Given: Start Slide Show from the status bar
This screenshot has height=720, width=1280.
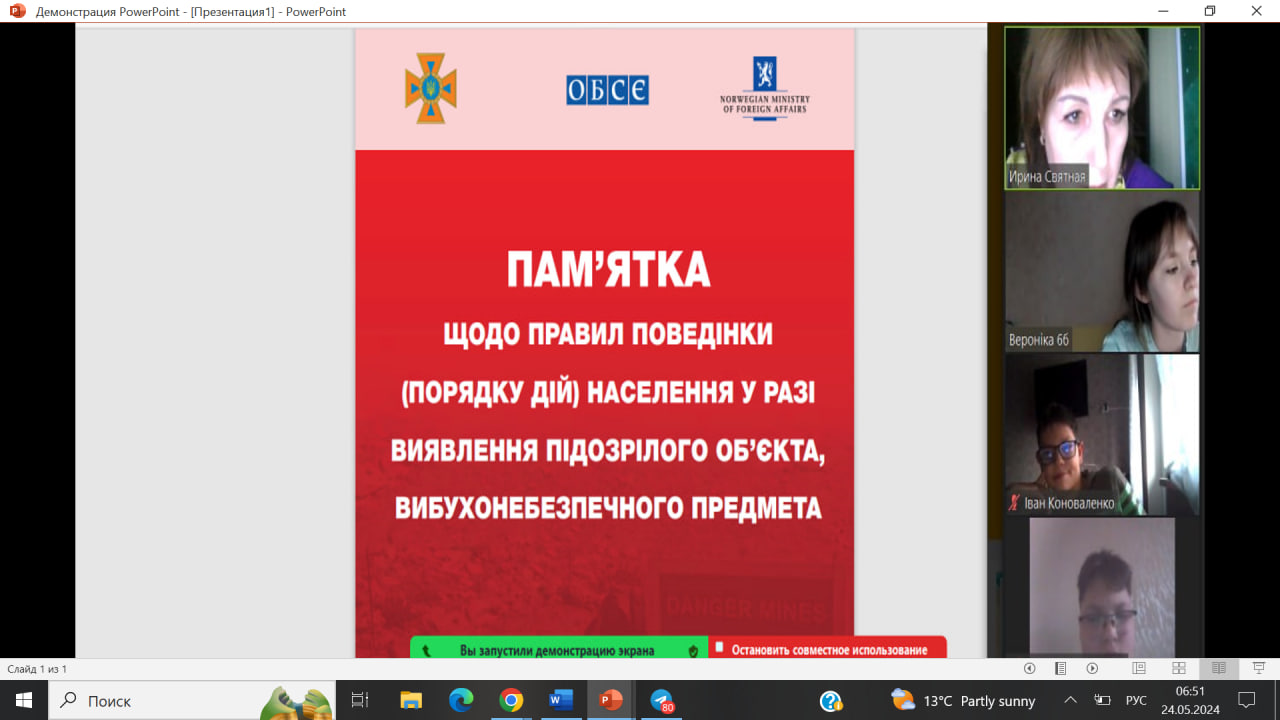Looking at the screenshot, I should (1259, 668).
